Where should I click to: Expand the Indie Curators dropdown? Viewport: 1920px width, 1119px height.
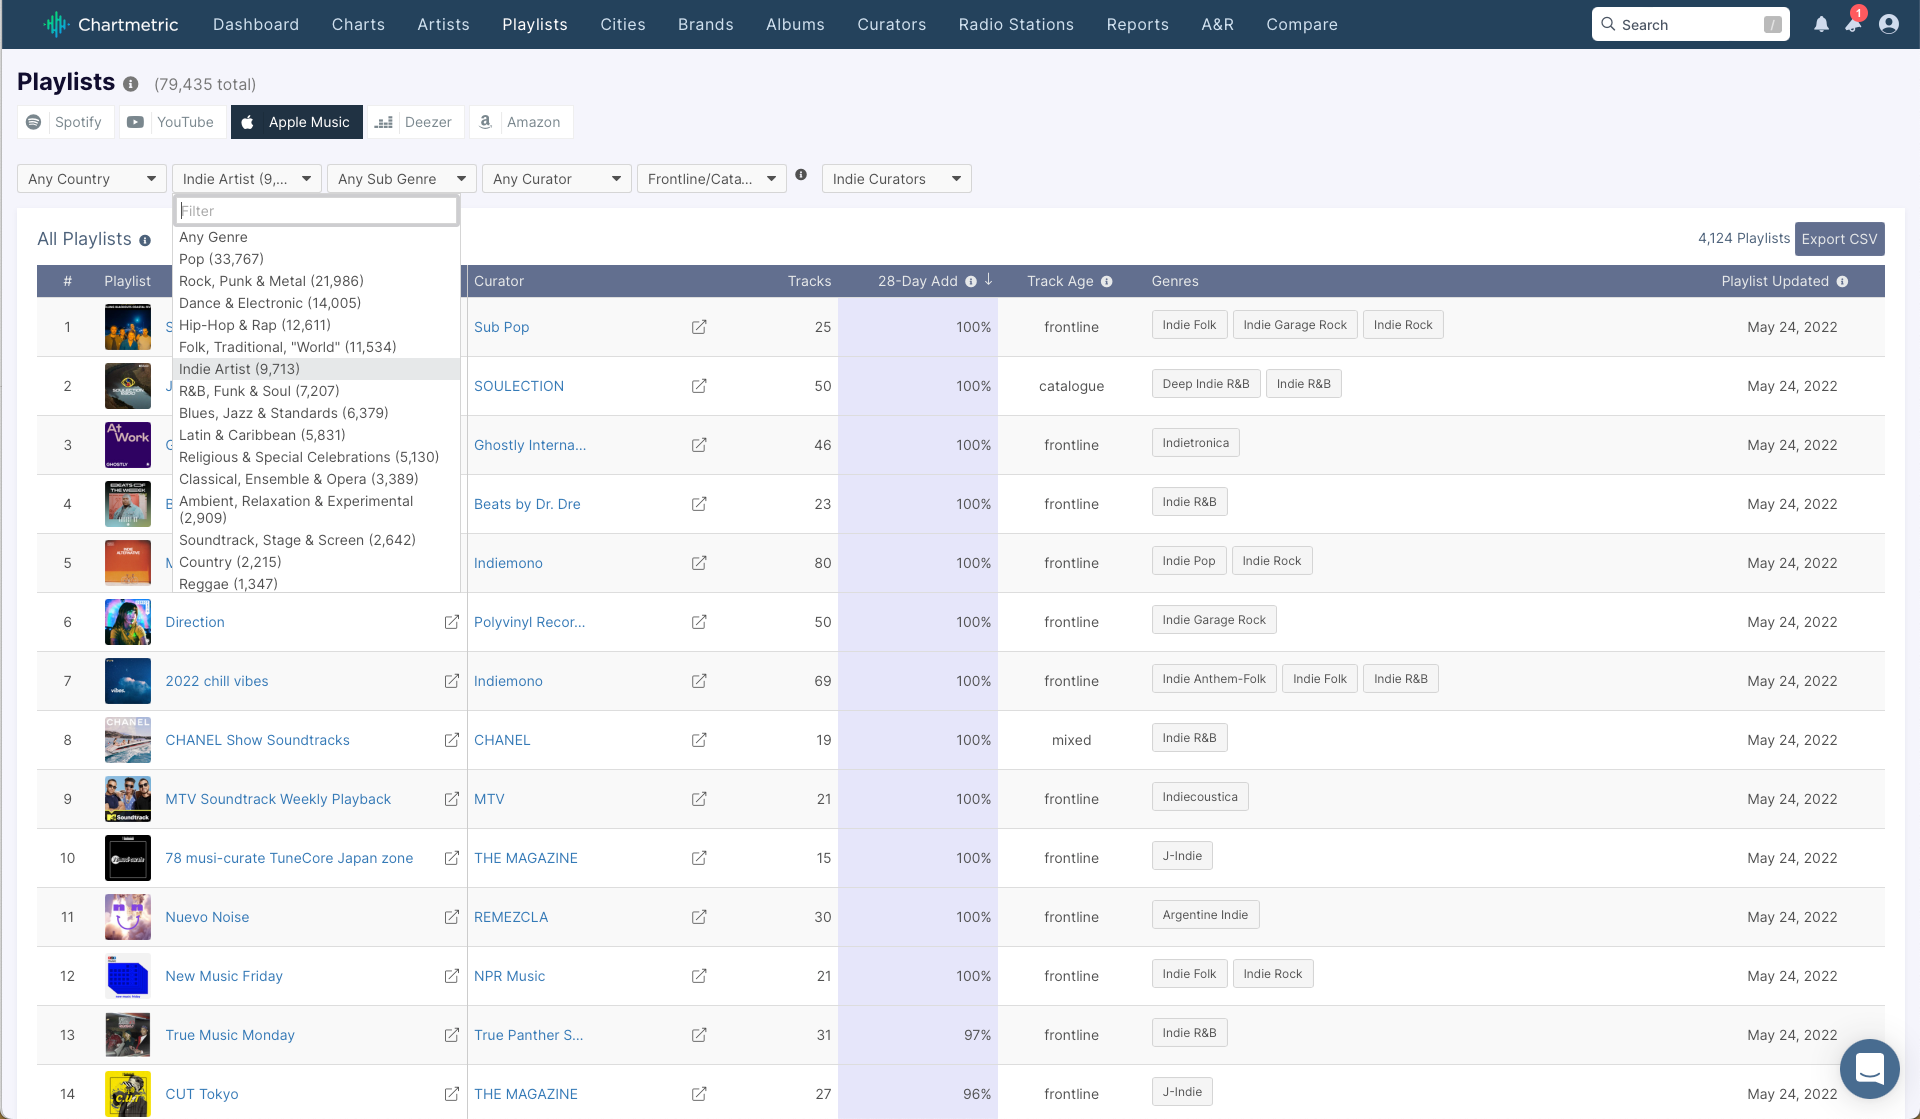[x=896, y=179]
